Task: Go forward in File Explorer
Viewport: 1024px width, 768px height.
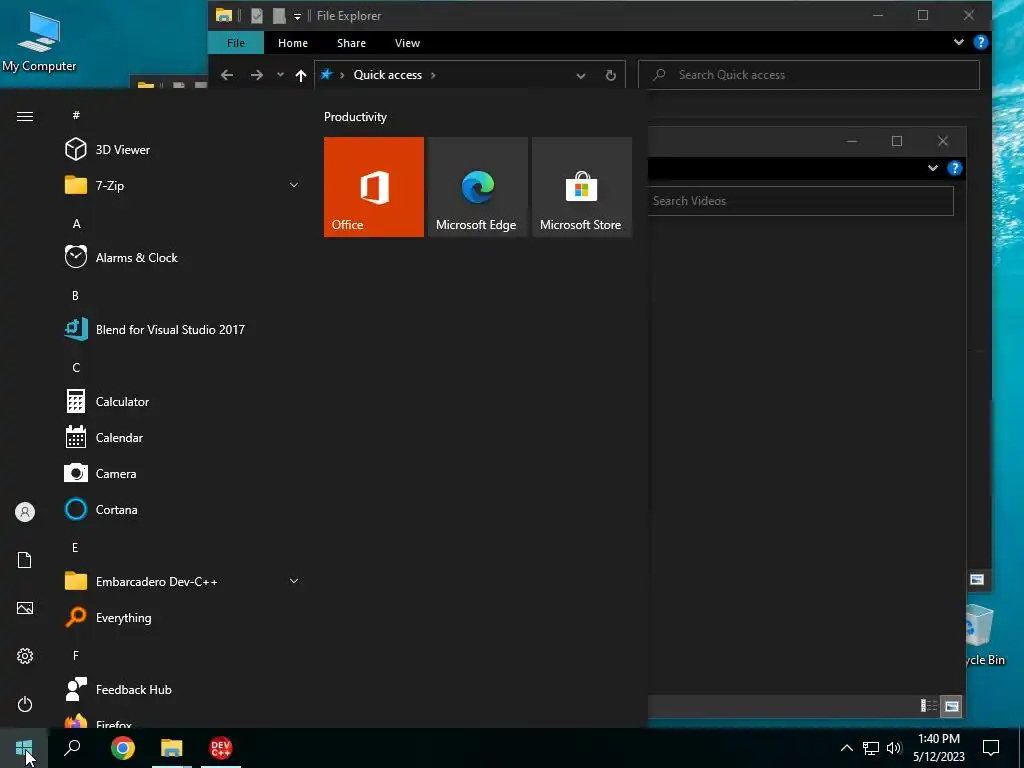Action: coord(257,75)
